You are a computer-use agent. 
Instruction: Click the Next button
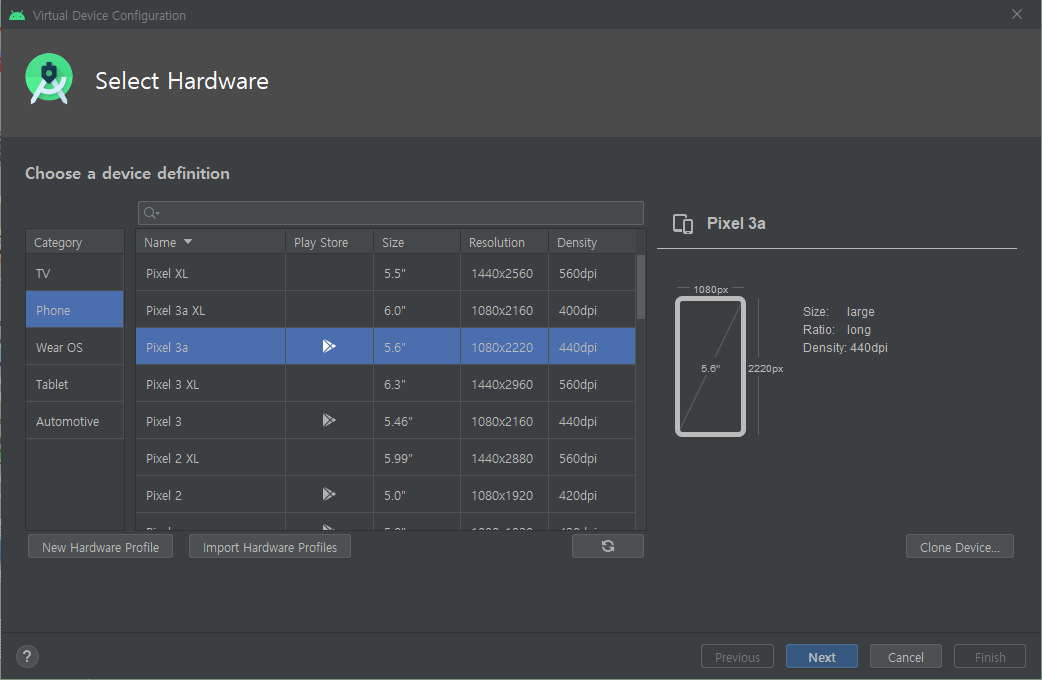tap(822, 657)
